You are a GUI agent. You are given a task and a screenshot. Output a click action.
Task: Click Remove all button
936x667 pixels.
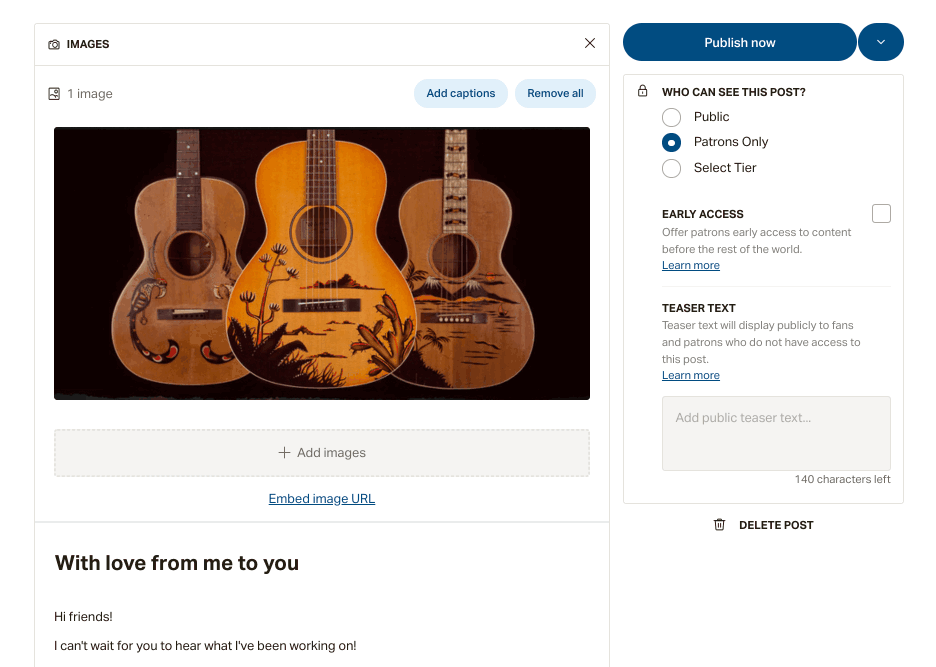coord(555,93)
